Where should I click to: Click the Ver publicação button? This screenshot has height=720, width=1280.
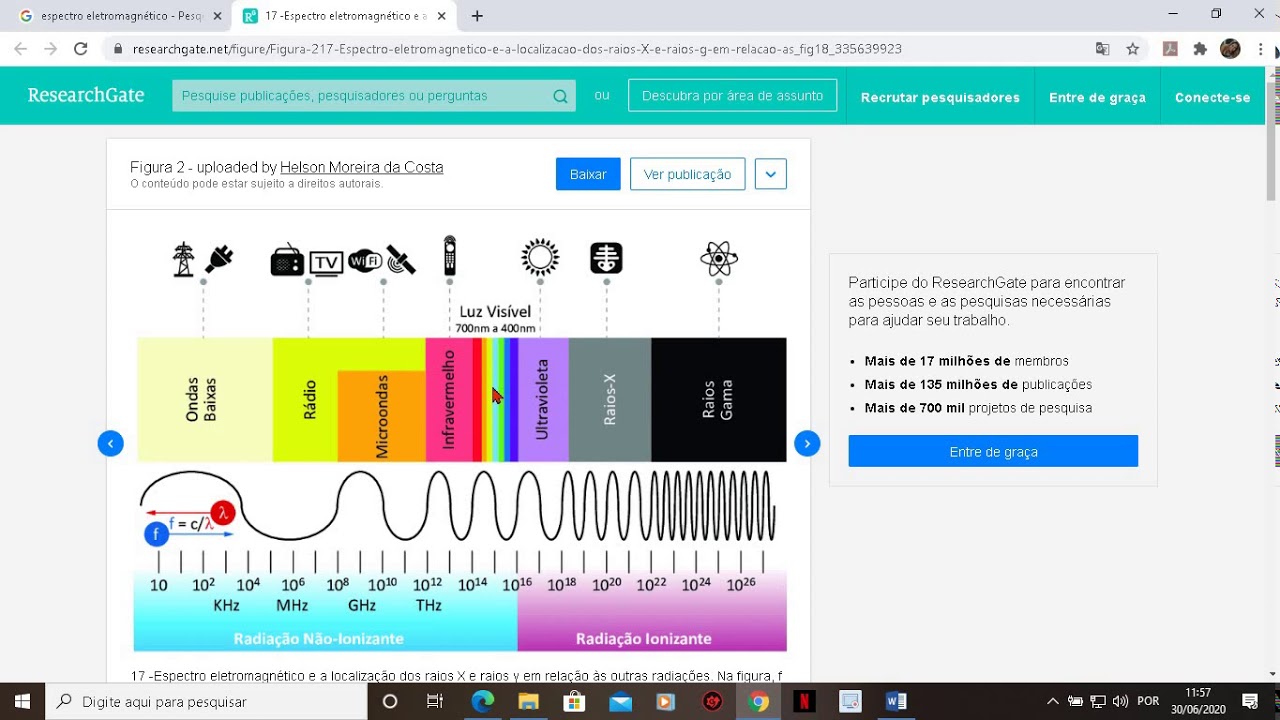click(x=687, y=174)
